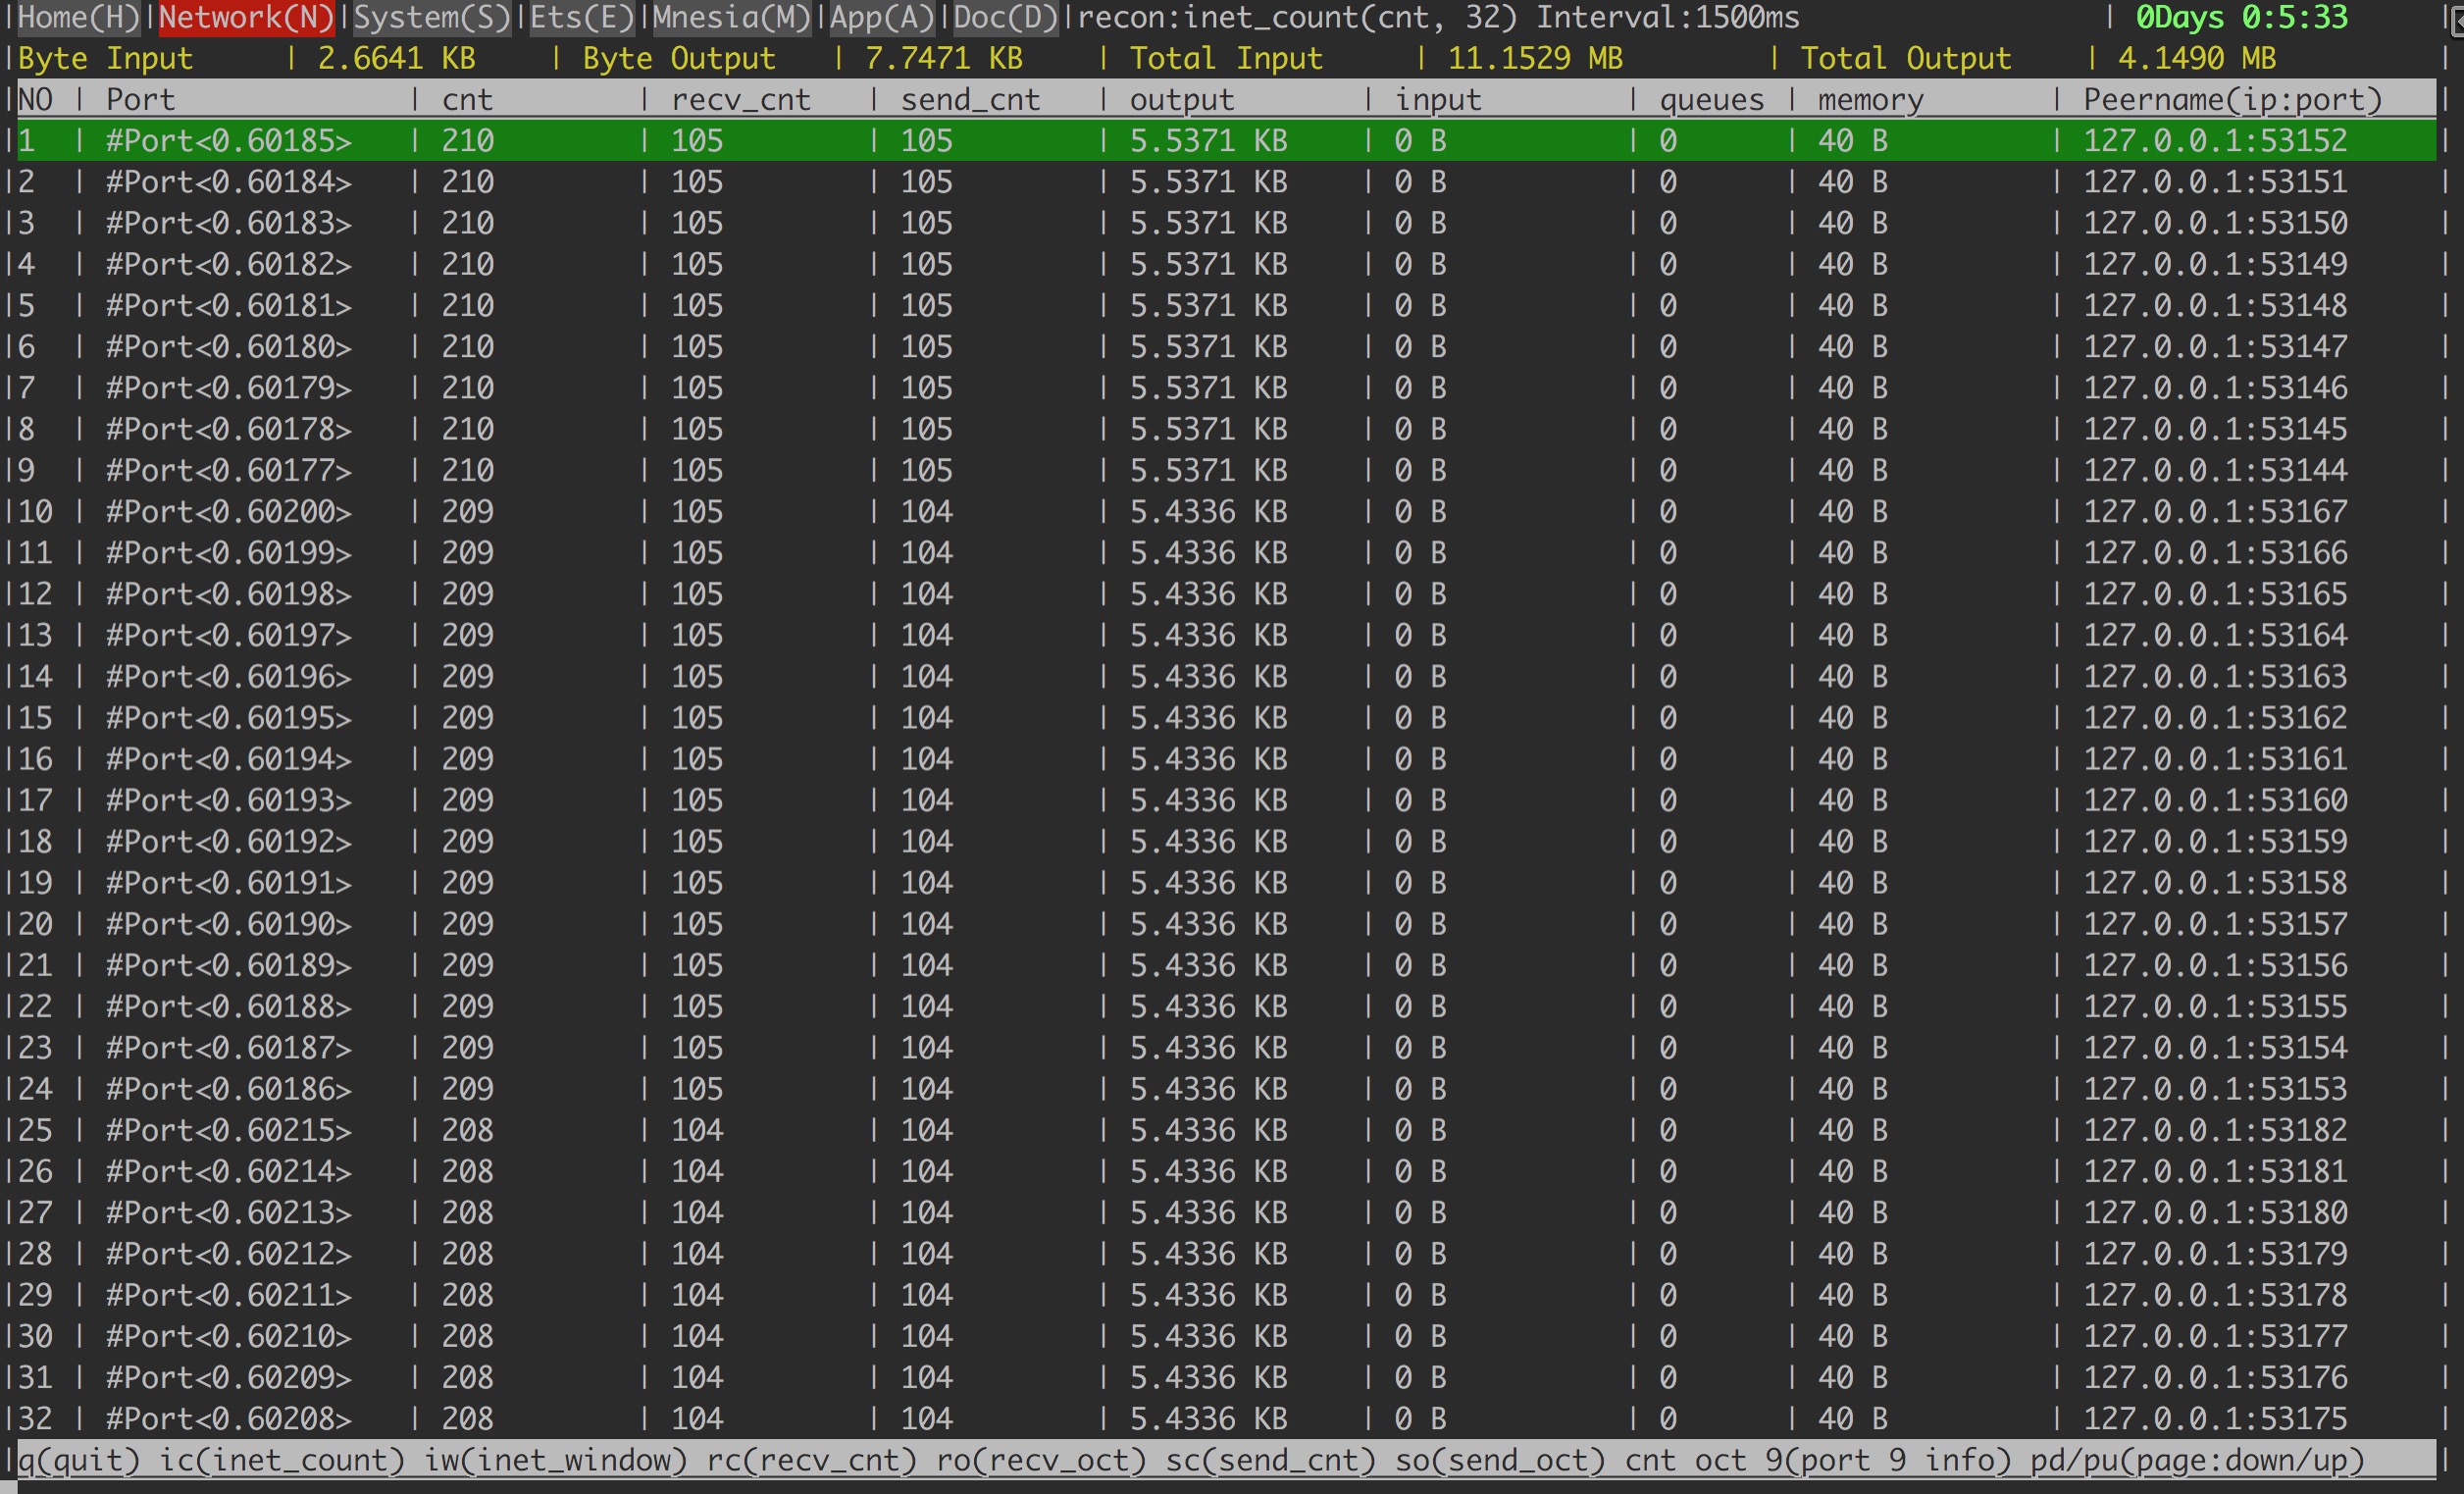Select the Mnesia(M) tab

(x=731, y=17)
